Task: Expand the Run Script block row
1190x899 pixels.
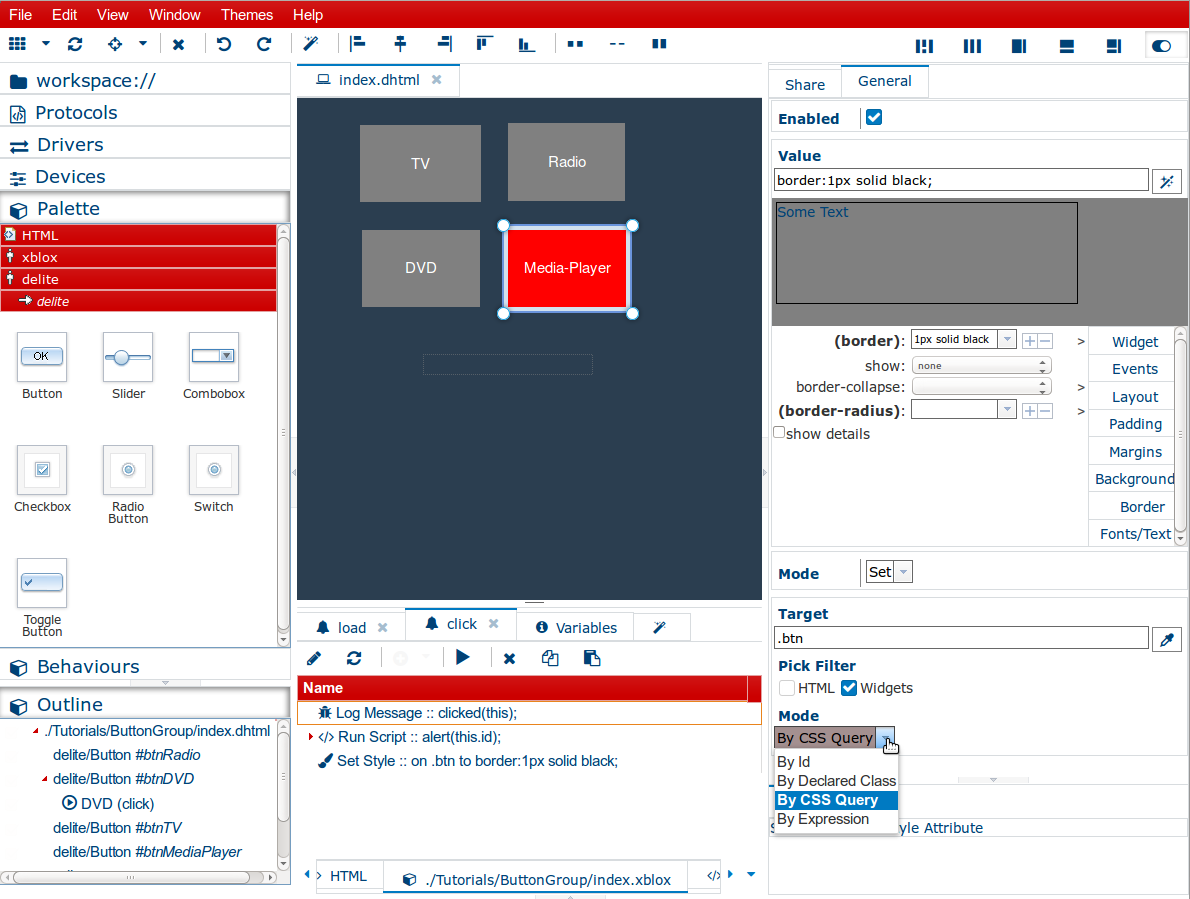Action: tap(310, 737)
